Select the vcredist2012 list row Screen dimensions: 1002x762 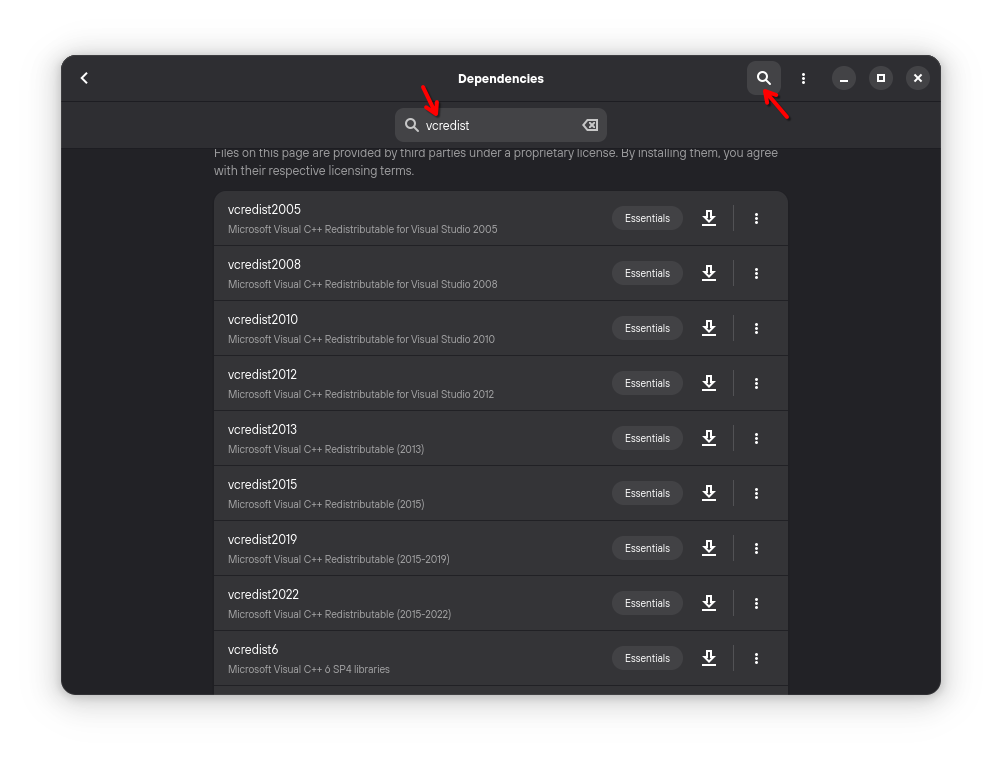(400, 383)
